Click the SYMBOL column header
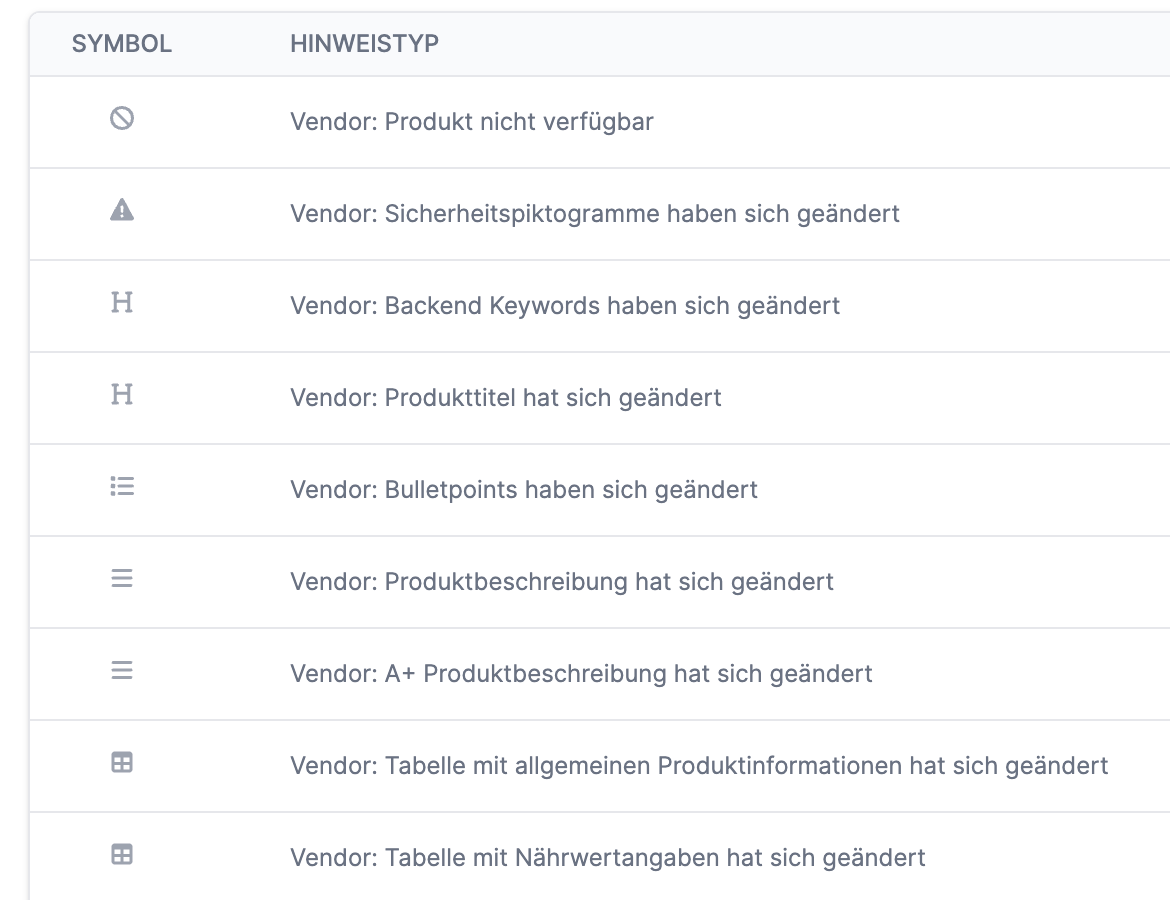 click(121, 44)
